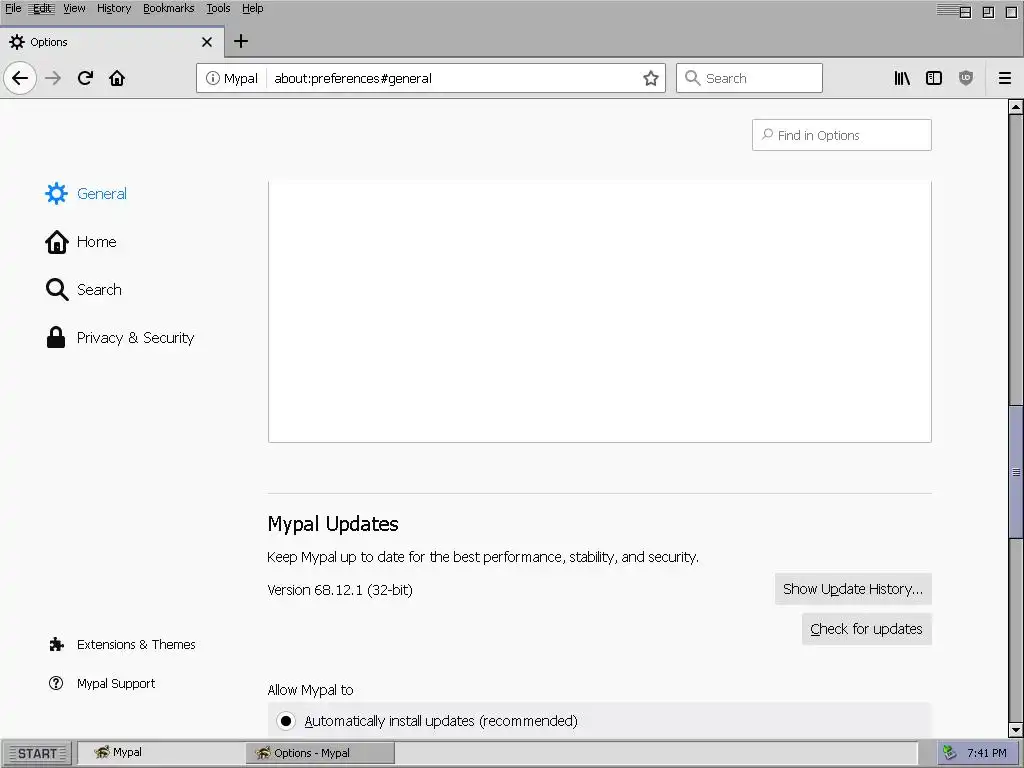Open the home page via house icon

click(117, 78)
